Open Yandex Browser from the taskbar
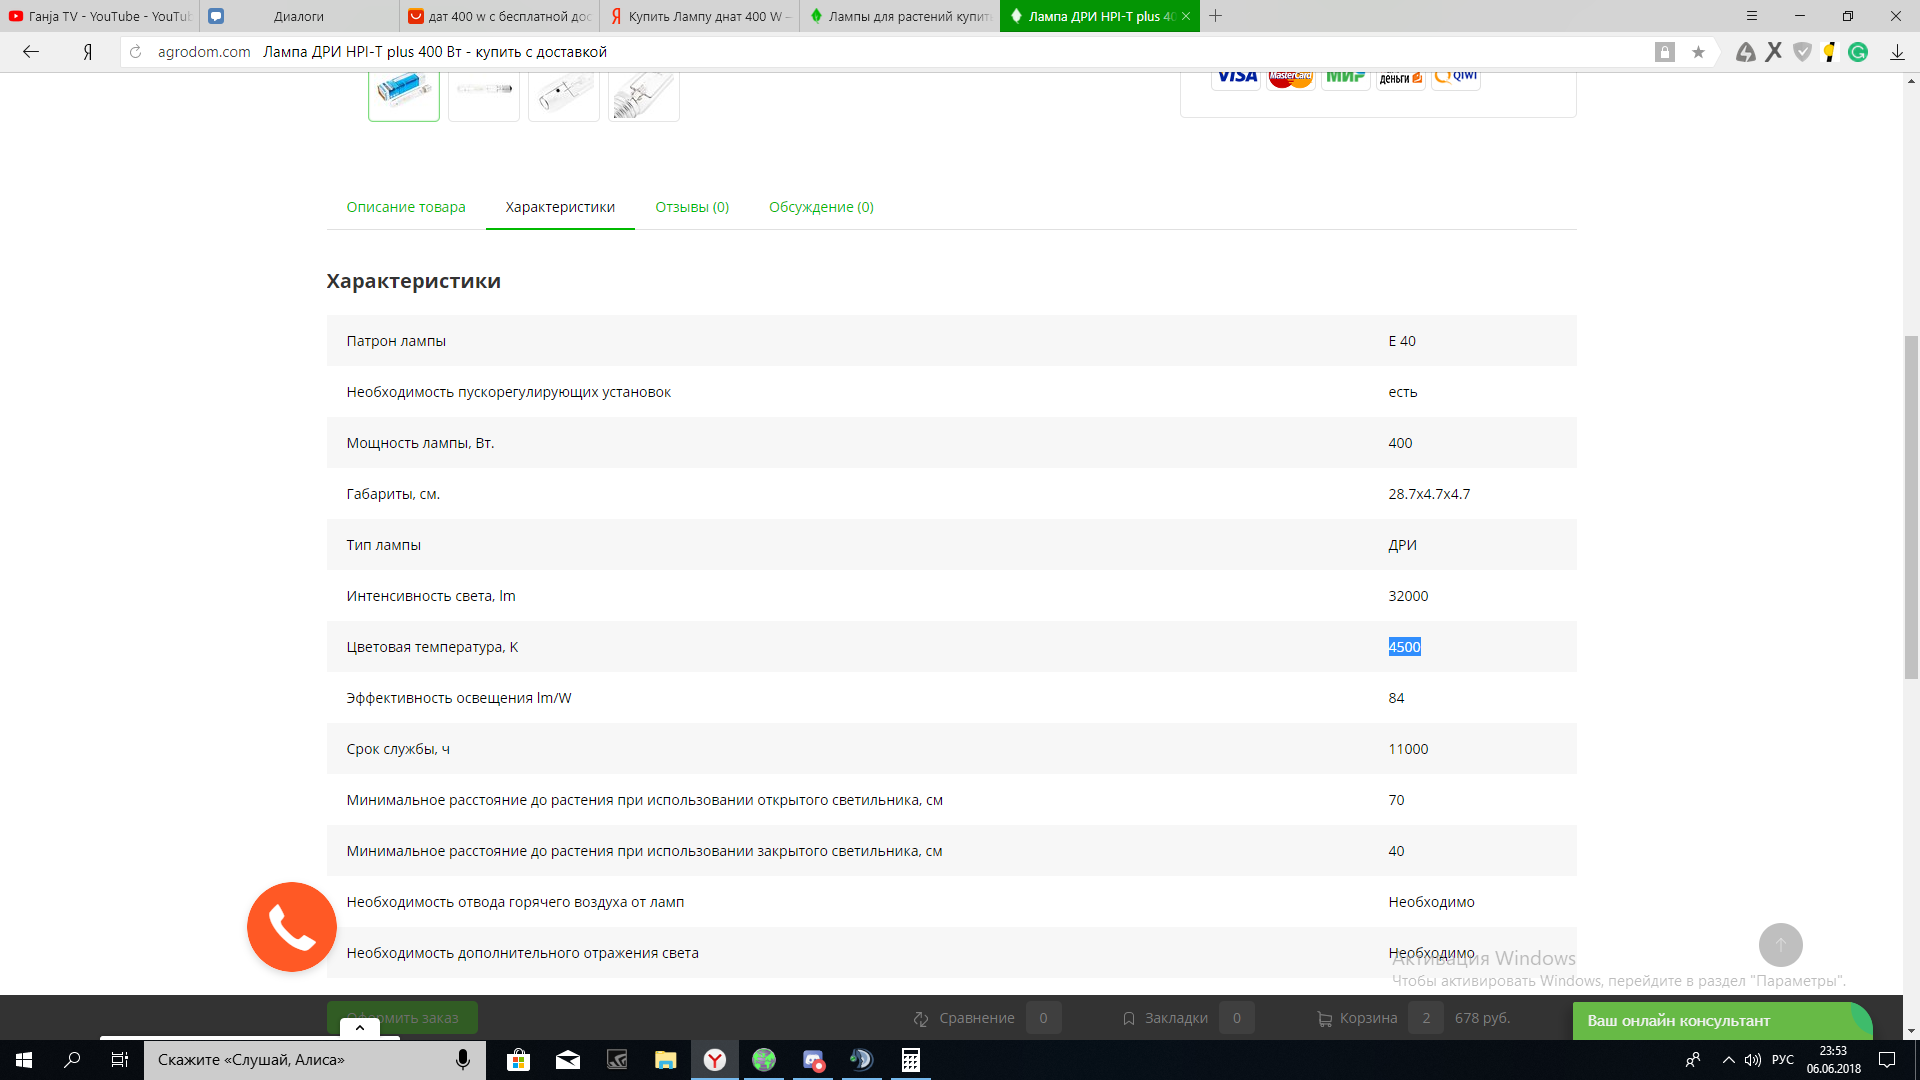The height and width of the screenshot is (1080, 1920). pyautogui.click(x=714, y=1060)
